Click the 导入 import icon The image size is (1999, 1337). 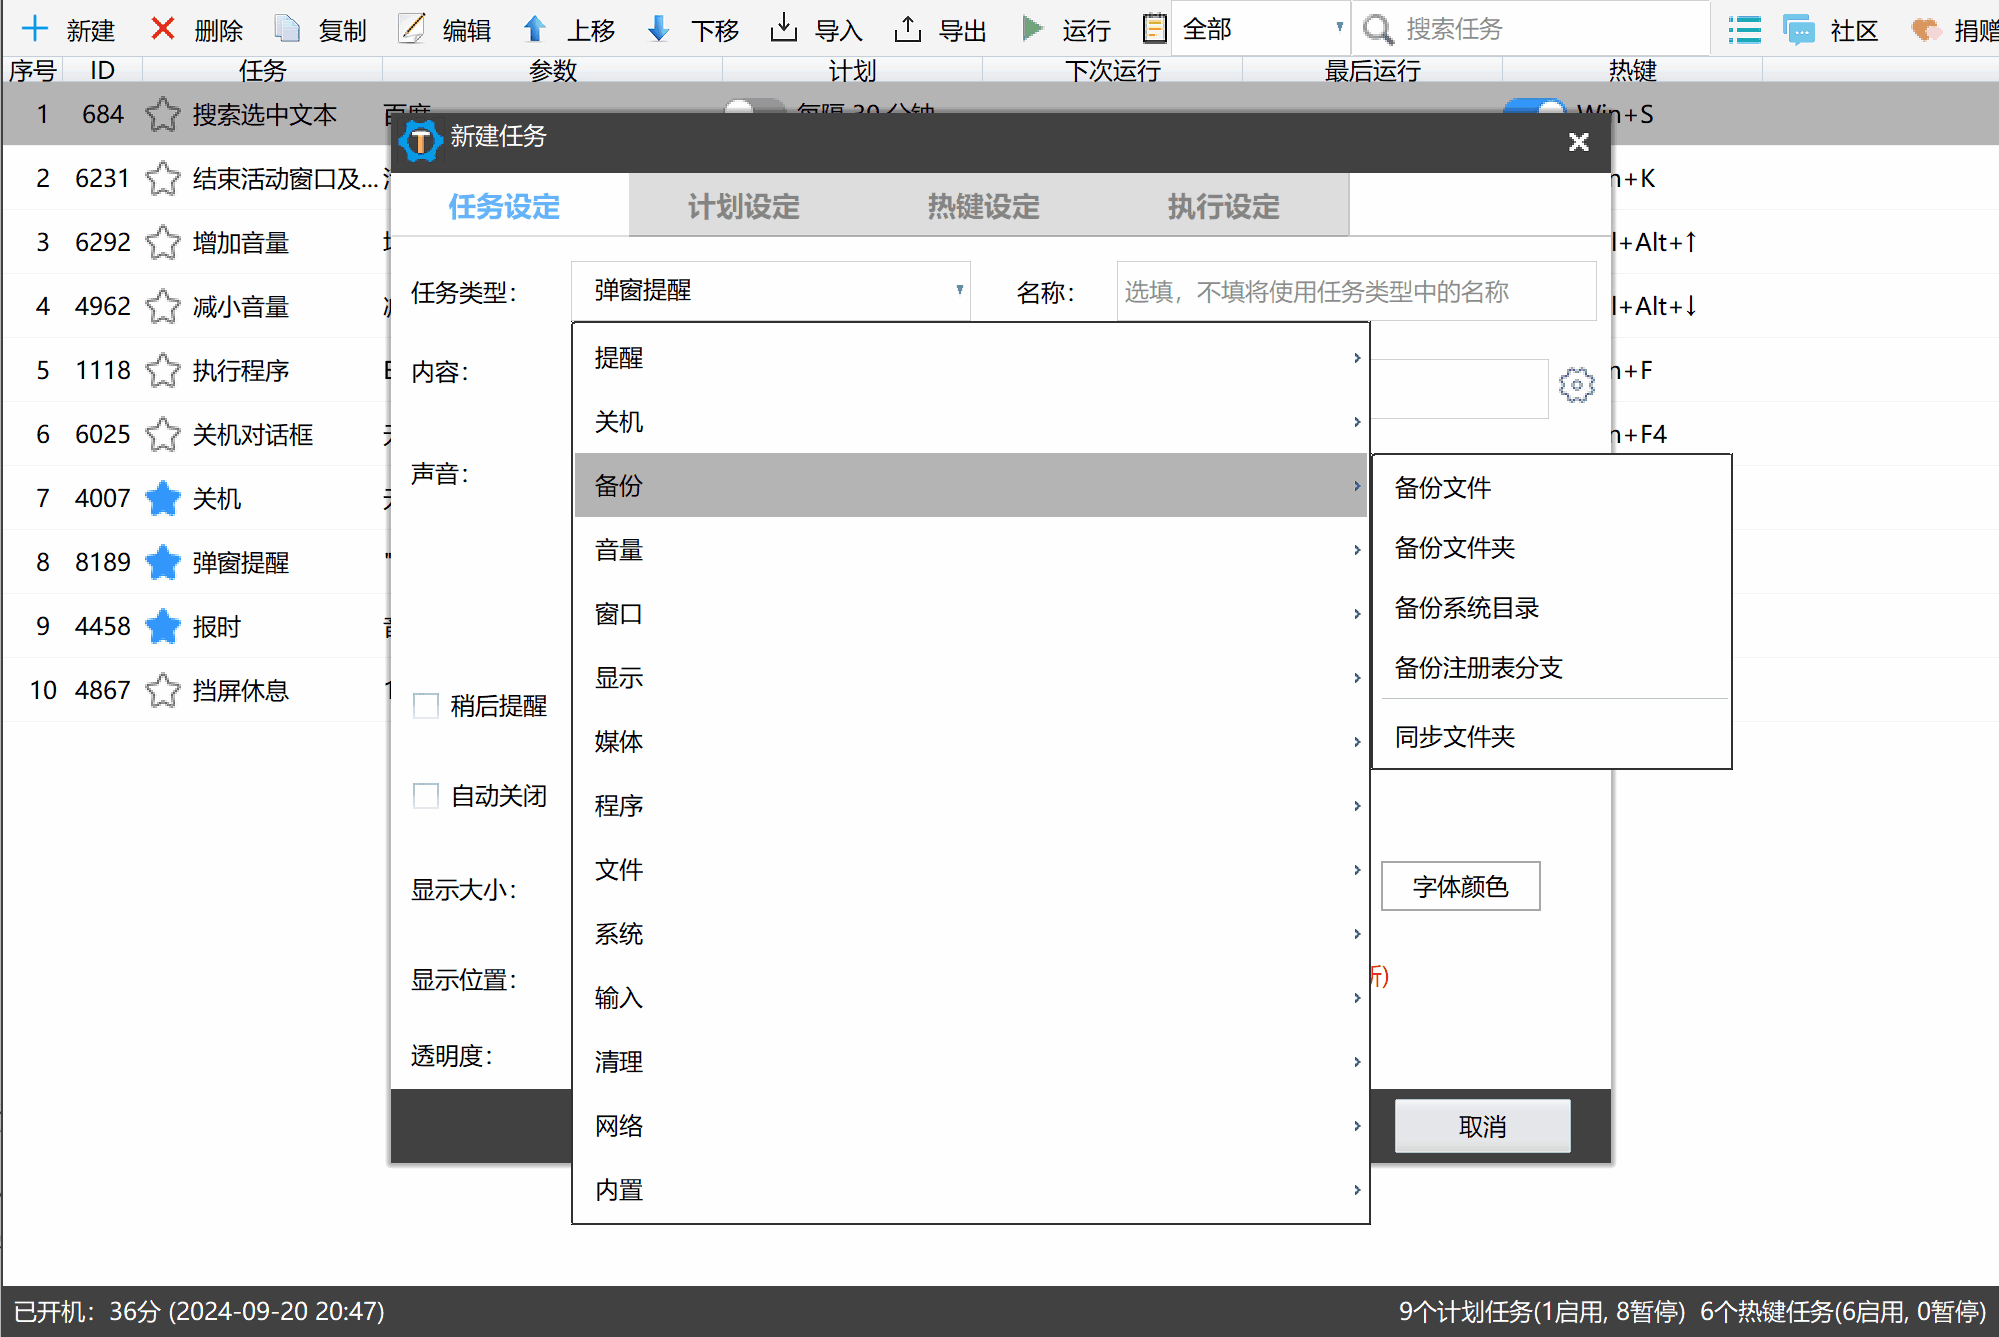[x=784, y=29]
